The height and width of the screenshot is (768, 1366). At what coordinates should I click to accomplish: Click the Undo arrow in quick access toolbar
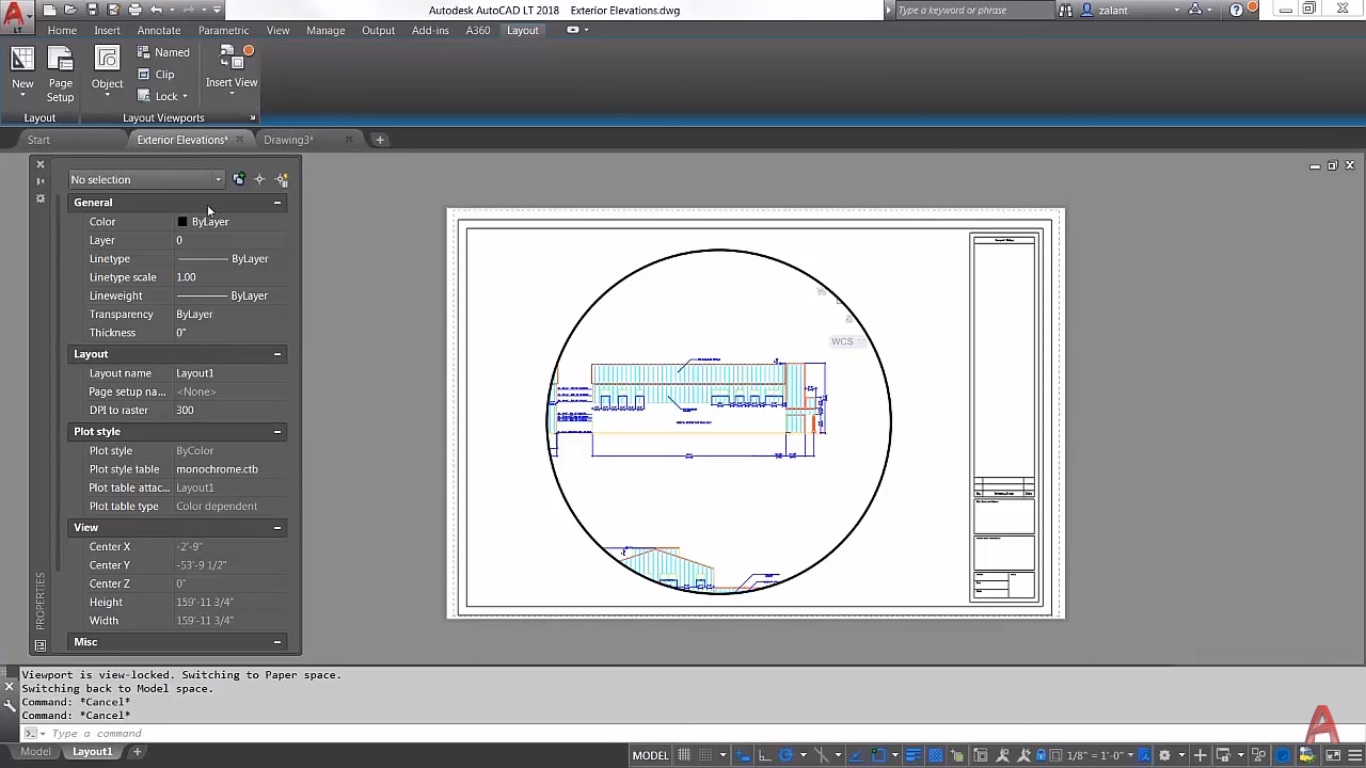(x=156, y=10)
